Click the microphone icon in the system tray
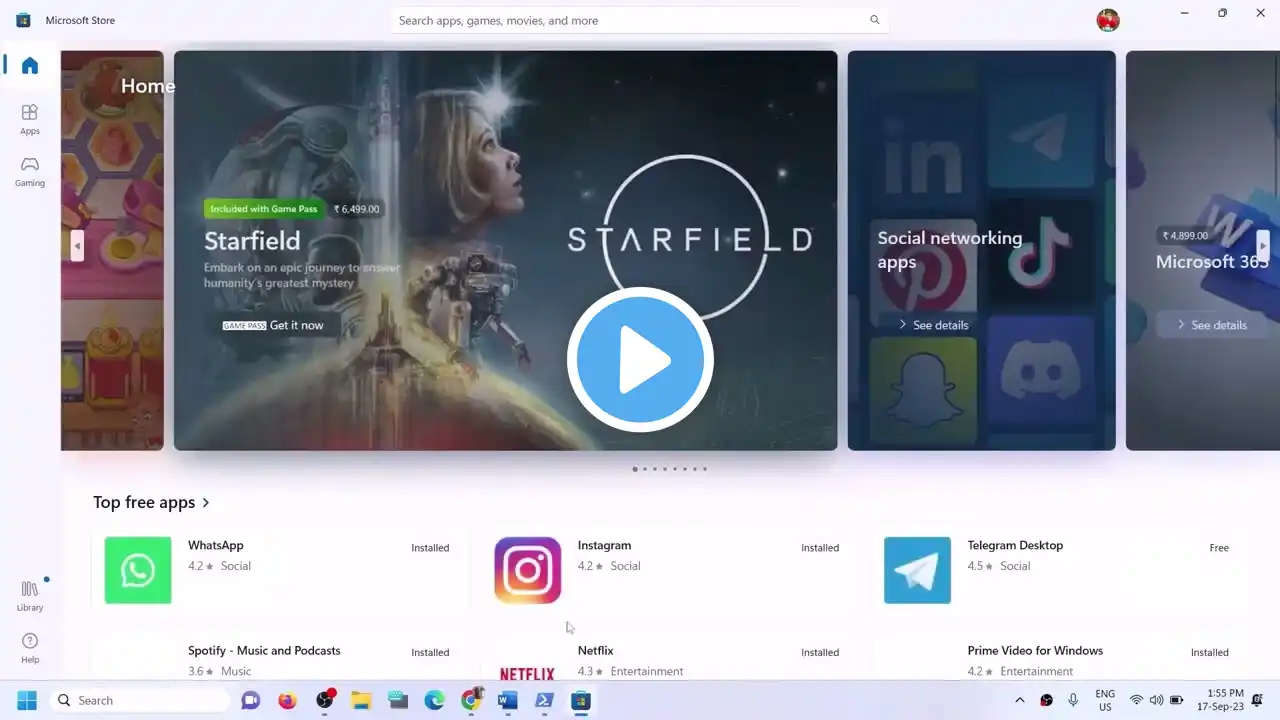 [1073, 700]
